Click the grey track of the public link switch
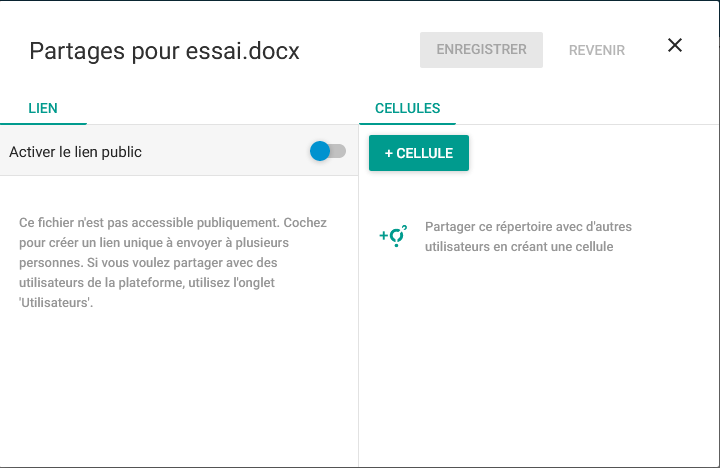 point(340,151)
